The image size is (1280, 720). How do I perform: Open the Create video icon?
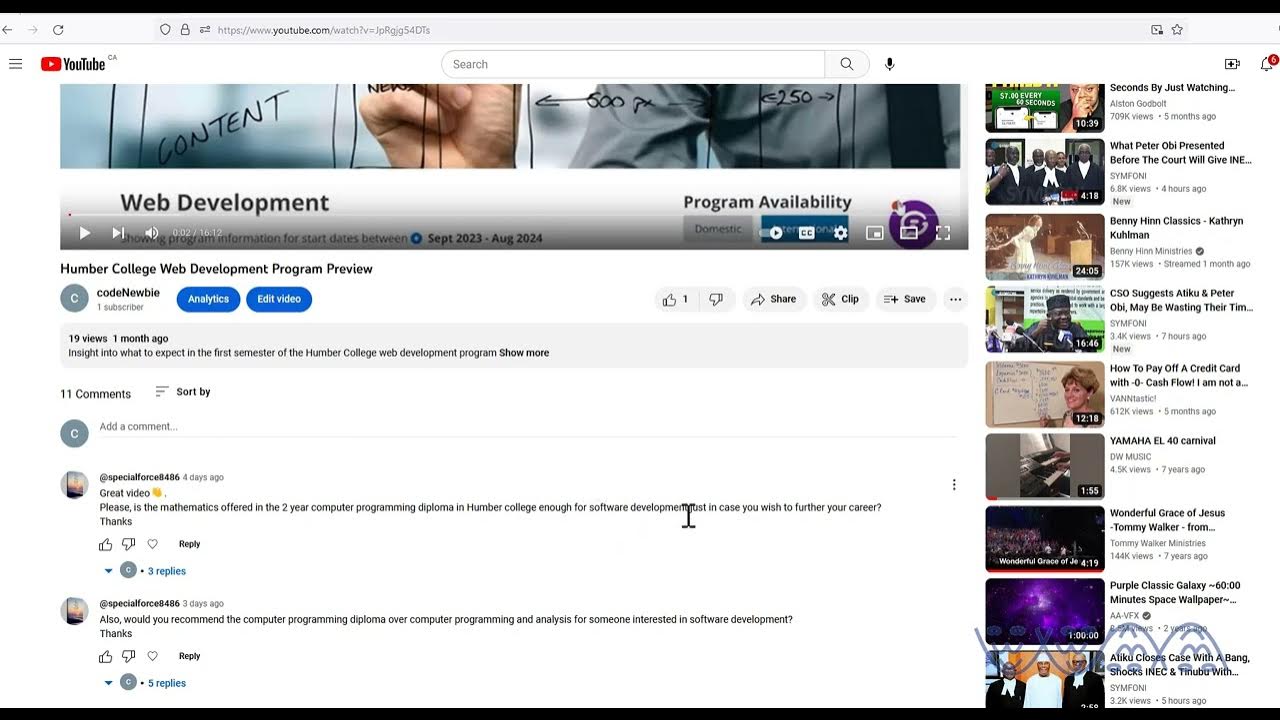1232,64
